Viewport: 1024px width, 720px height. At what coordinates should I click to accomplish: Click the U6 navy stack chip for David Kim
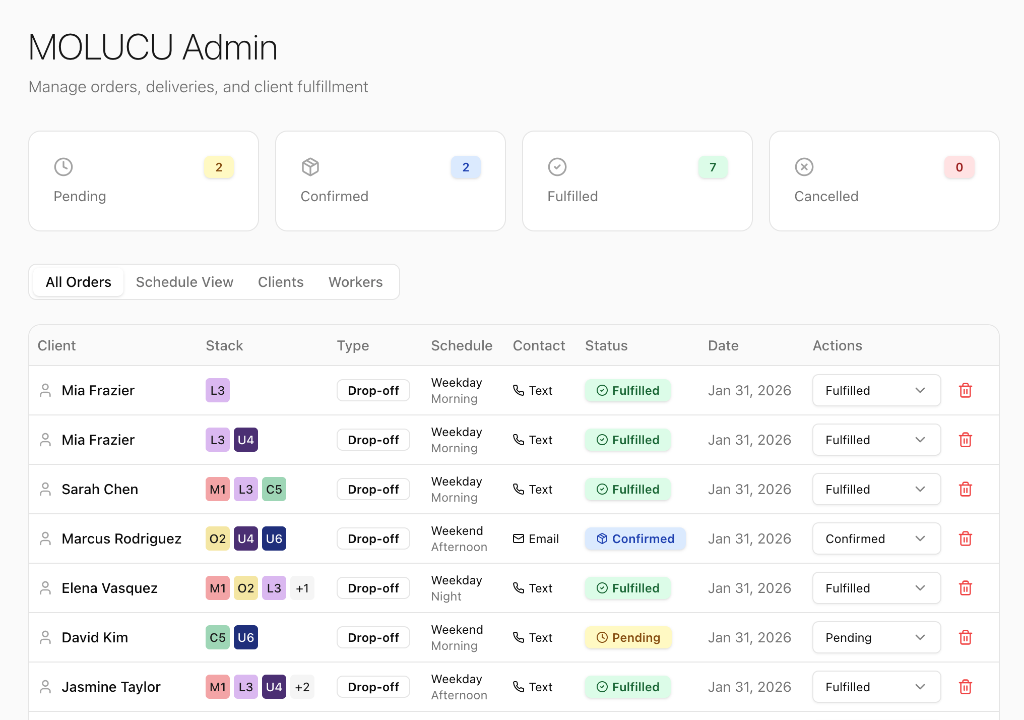[246, 638]
